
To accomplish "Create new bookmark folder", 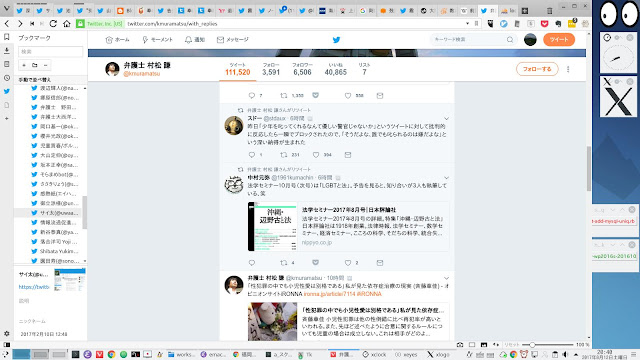I will 35,65.
